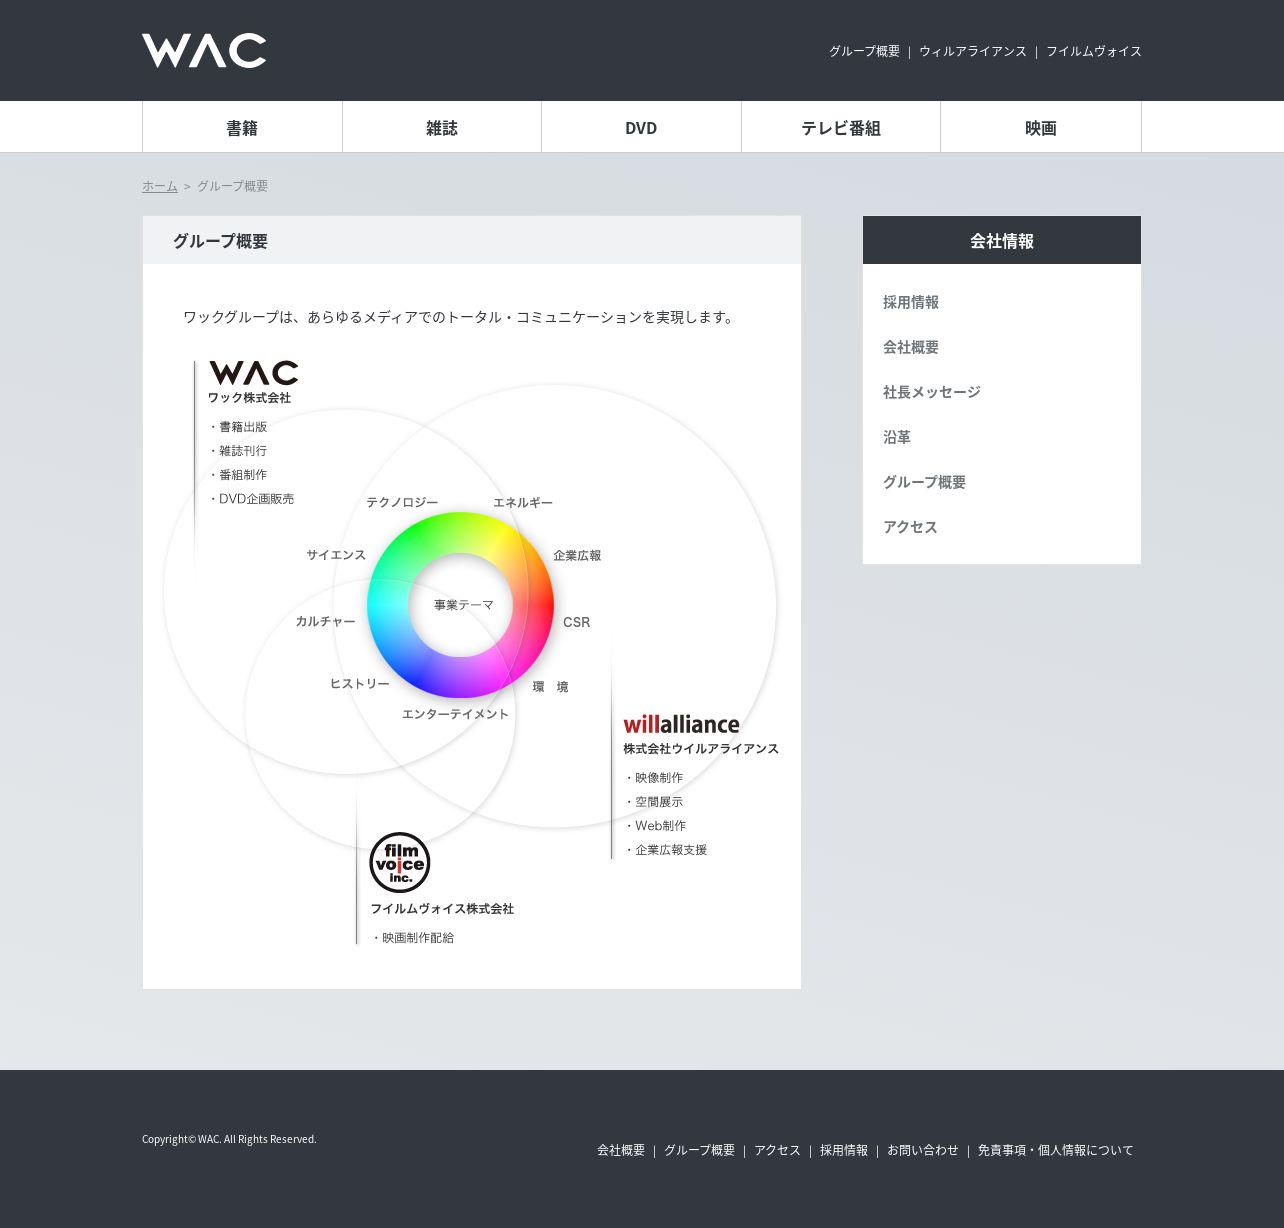Open sidebar item 採用情報
The height and width of the screenshot is (1228, 1284).
911,302
